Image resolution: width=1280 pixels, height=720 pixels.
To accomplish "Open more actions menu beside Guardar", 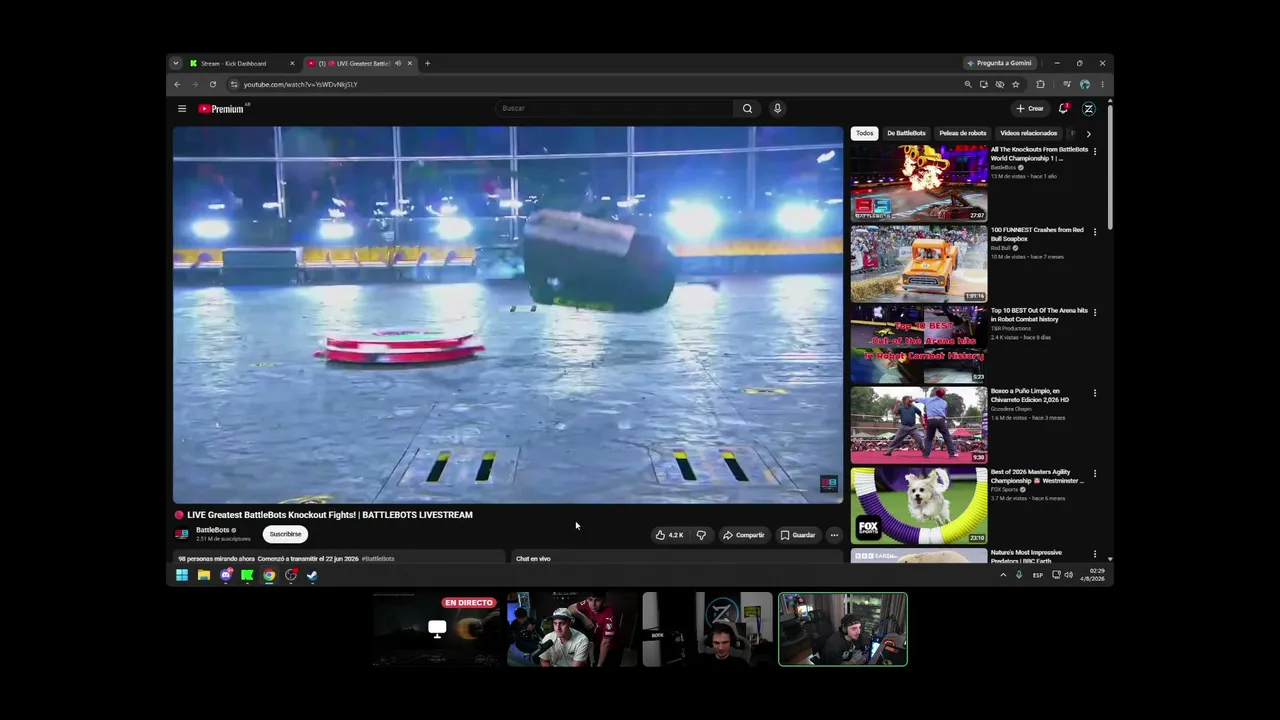I will coord(834,535).
